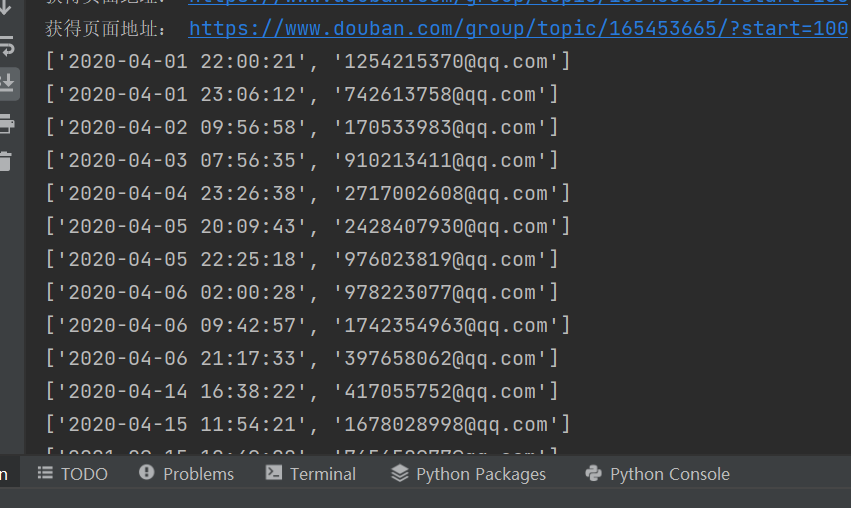
Task: Click the output line containing 1254215370@qq.com
Action: click(308, 62)
